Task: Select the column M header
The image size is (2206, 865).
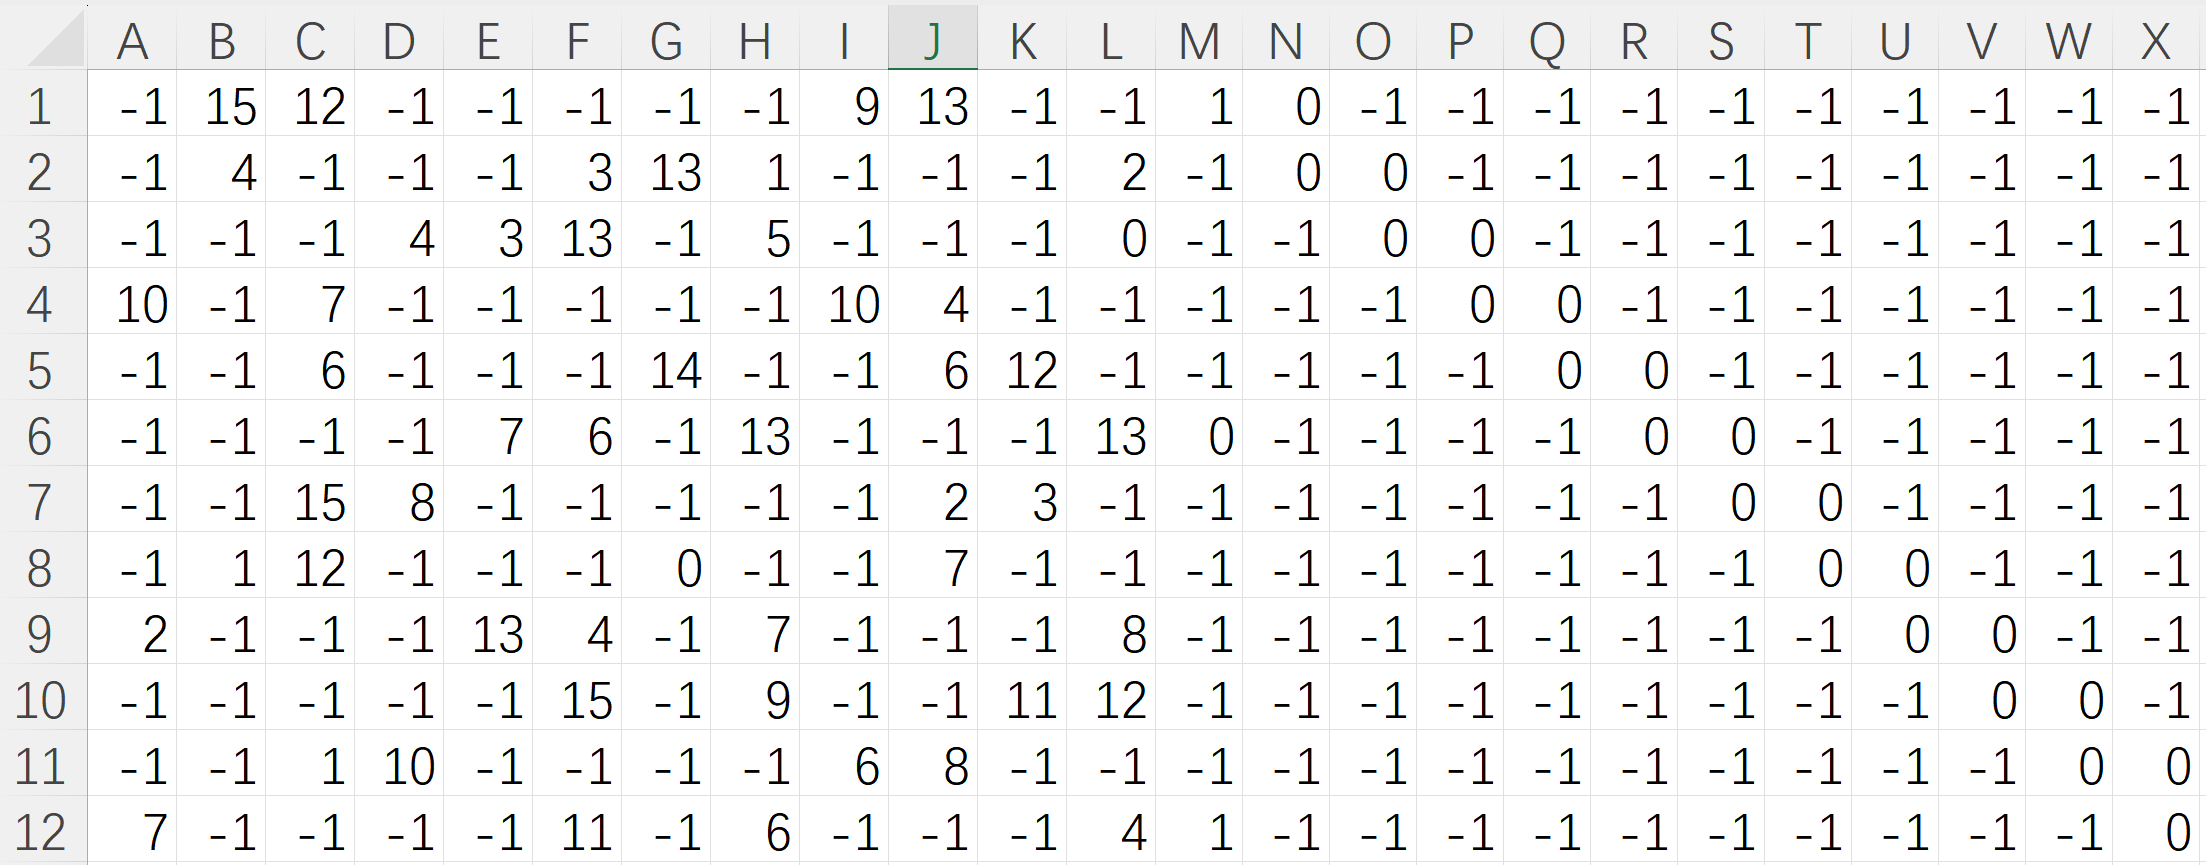Action: pos(1199,40)
